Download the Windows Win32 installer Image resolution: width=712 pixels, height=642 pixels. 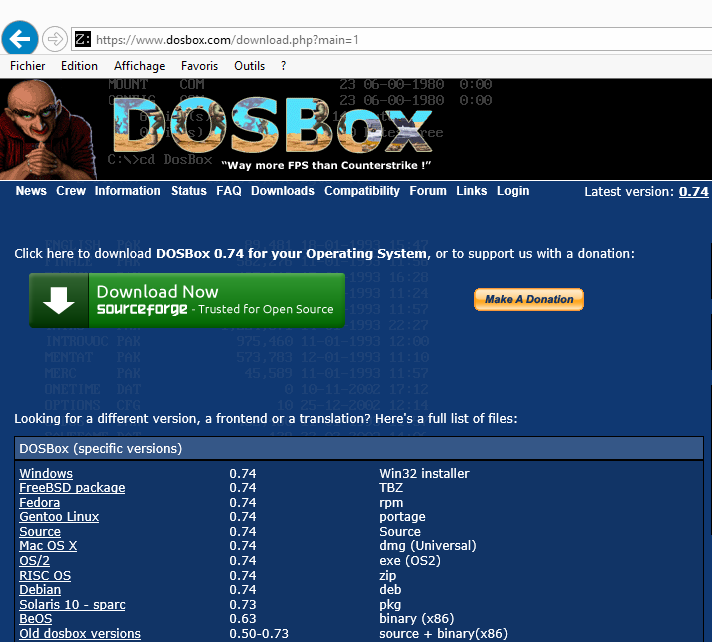[46, 474]
